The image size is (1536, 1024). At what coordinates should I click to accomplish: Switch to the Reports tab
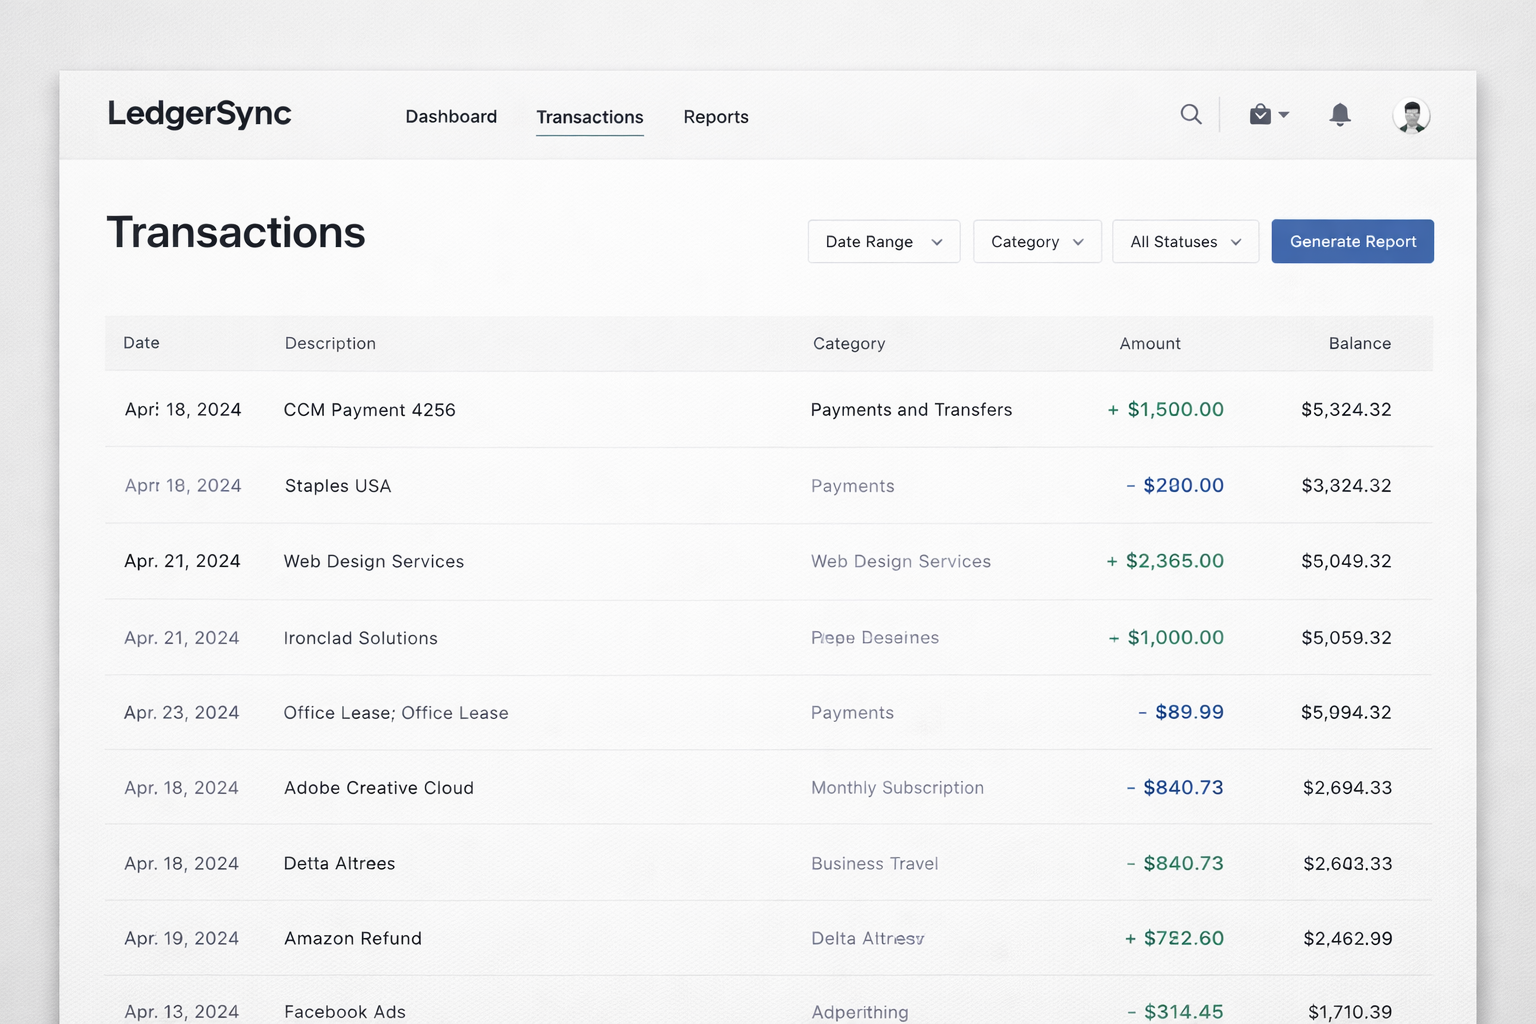pos(716,117)
